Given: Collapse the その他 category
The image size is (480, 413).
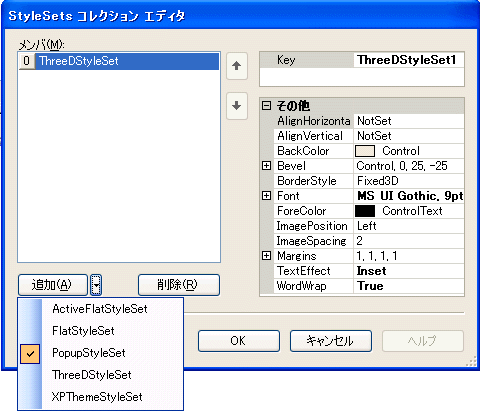Looking at the screenshot, I should [x=266, y=106].
